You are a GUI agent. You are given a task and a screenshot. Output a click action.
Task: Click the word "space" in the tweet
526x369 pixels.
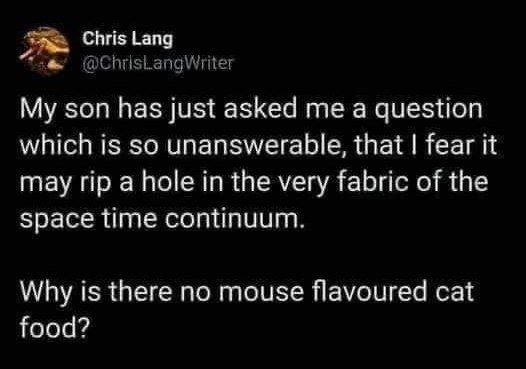(x=57, y=220)
